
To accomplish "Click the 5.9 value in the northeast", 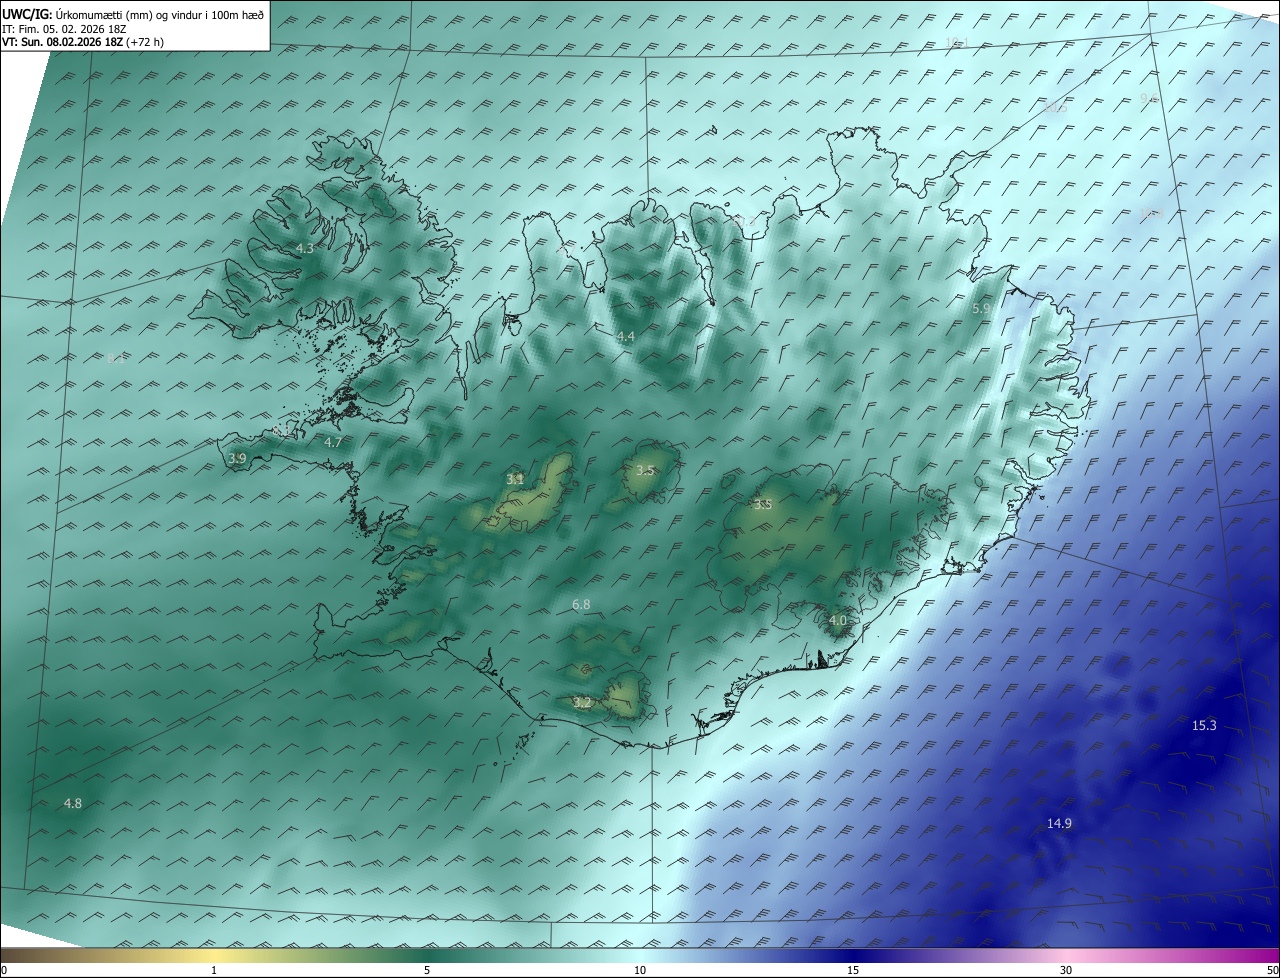I will pyautogui.click(x=981, y=309).
